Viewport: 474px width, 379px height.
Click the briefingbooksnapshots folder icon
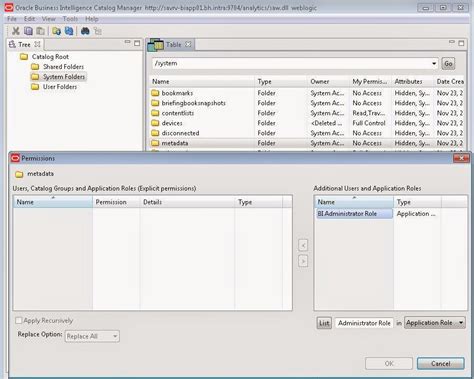click(155, 103)
